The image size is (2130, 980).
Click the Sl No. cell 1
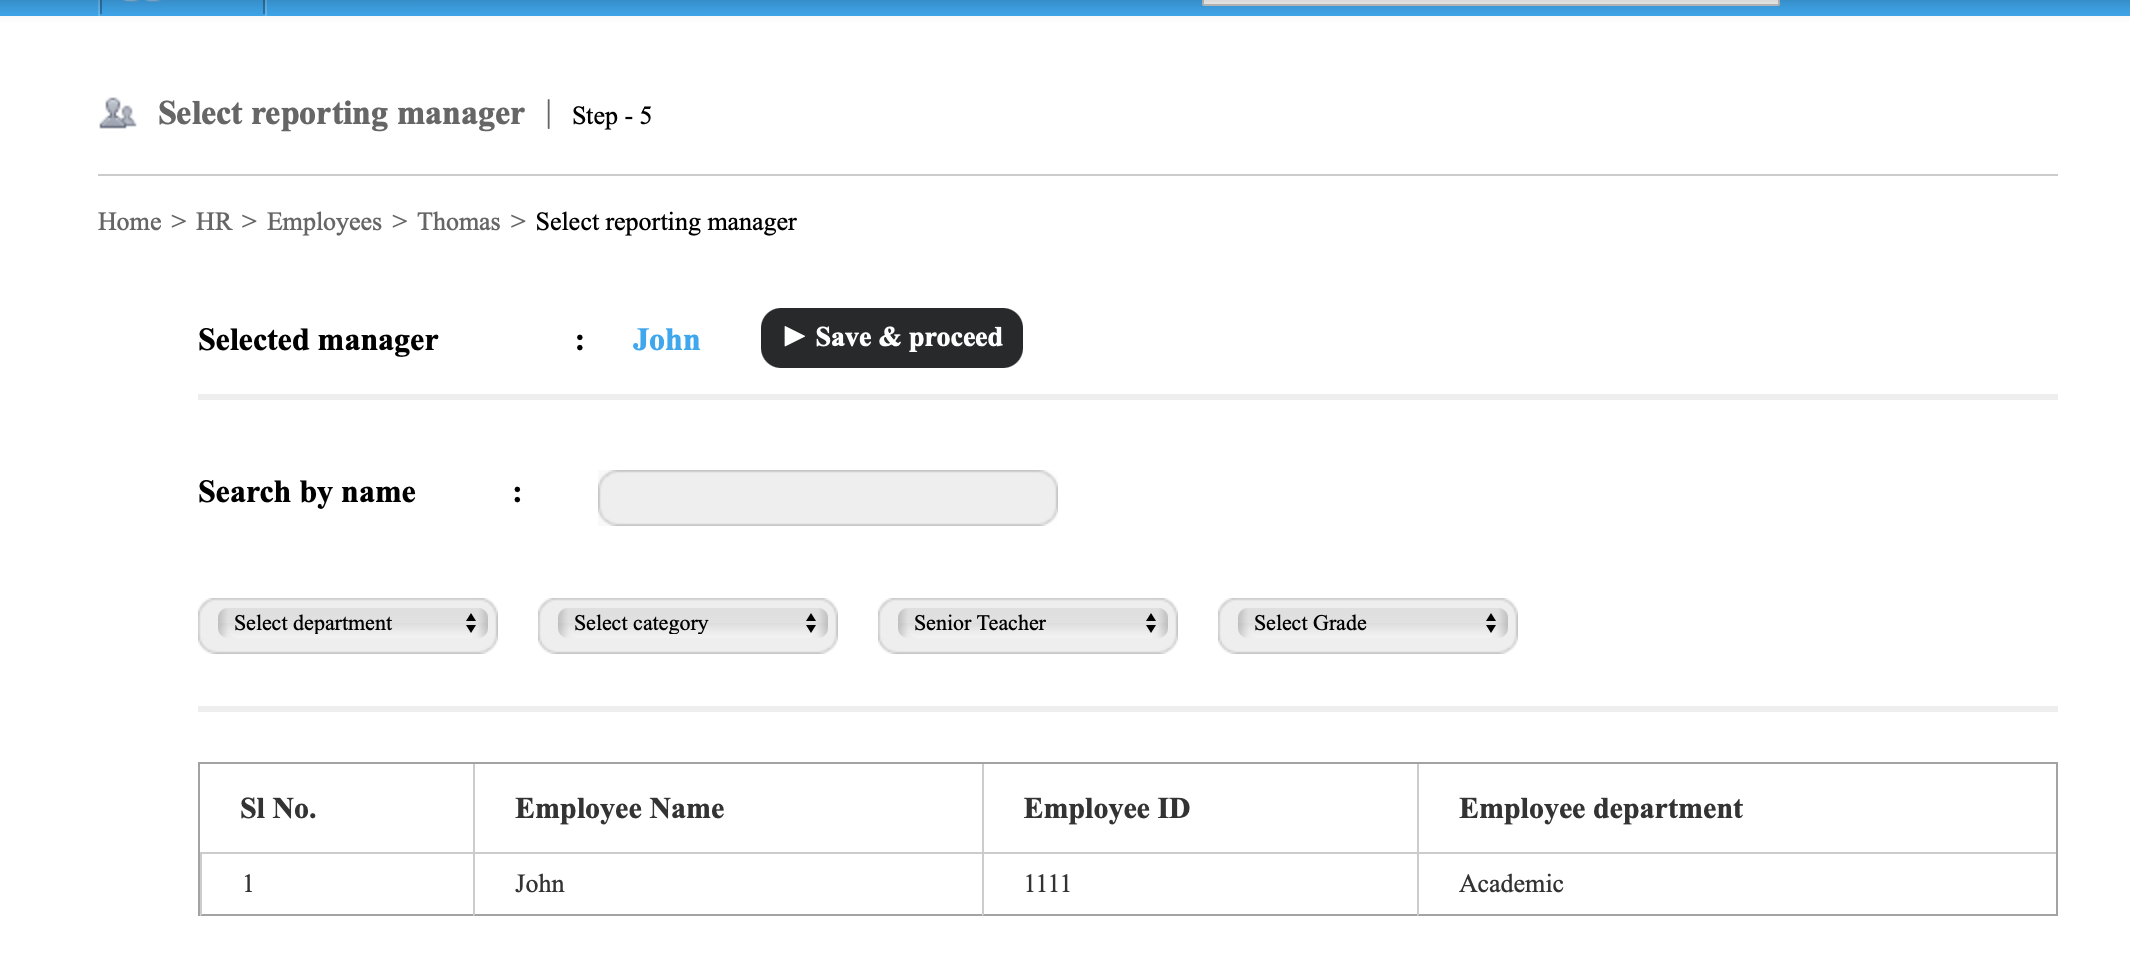coord(248,884)
